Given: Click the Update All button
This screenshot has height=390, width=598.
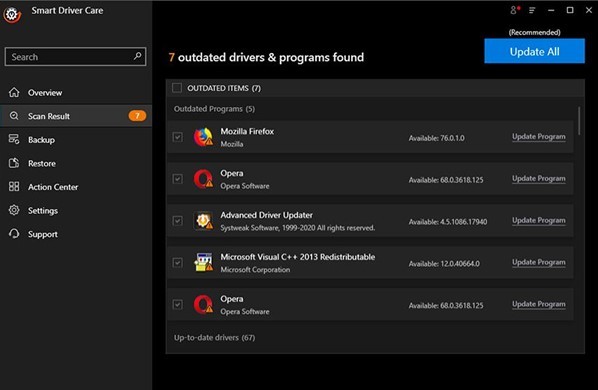Looking at the screenshot, I should click(x=534, y=51).
